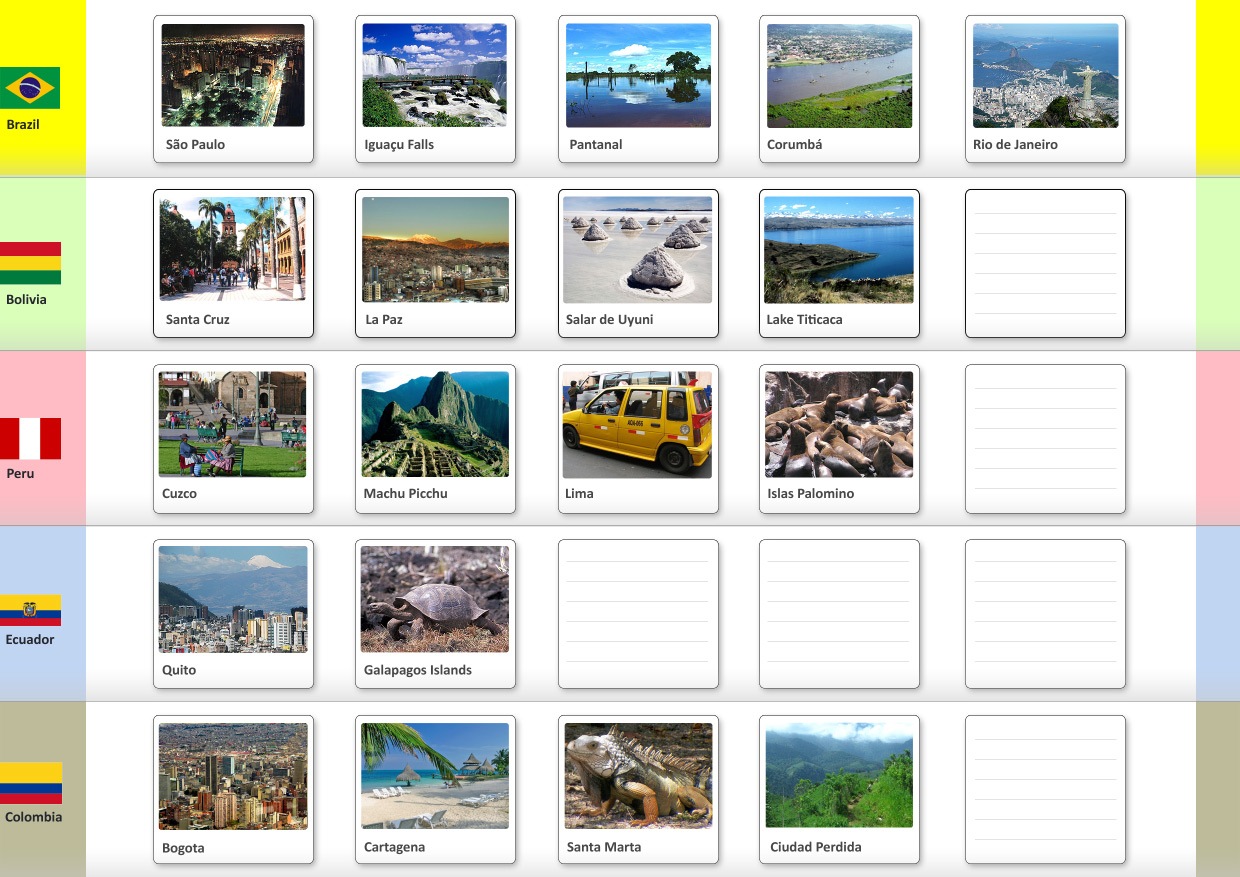The image size is (1240, 877).
Task: Open the Islas Palomino sea lions photo
Action: coord(839,425)
